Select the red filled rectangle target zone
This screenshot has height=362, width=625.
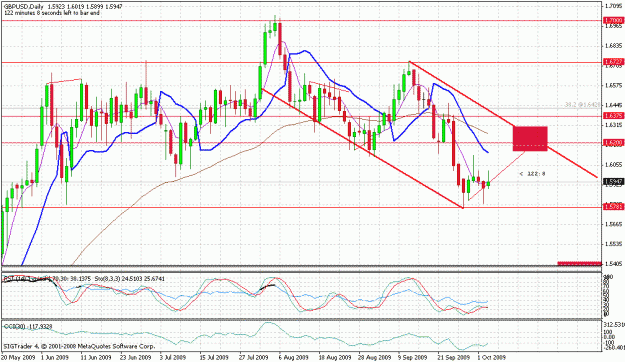pyautogui.click(x=530, y=138)
